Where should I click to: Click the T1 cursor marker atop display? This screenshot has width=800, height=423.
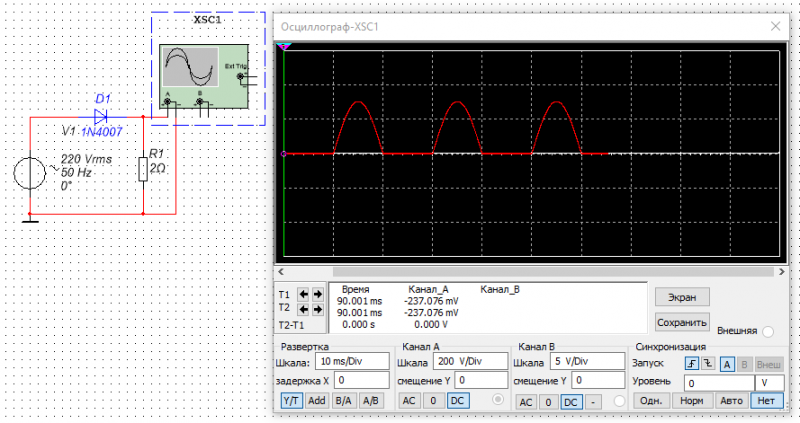[284, 47]
